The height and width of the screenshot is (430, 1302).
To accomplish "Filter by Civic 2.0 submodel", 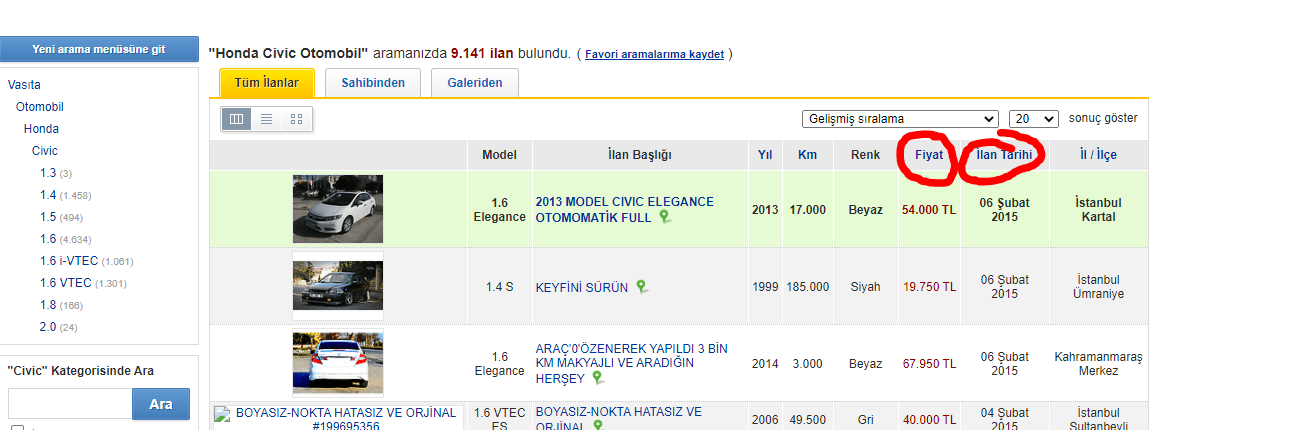I will [48, 327].
